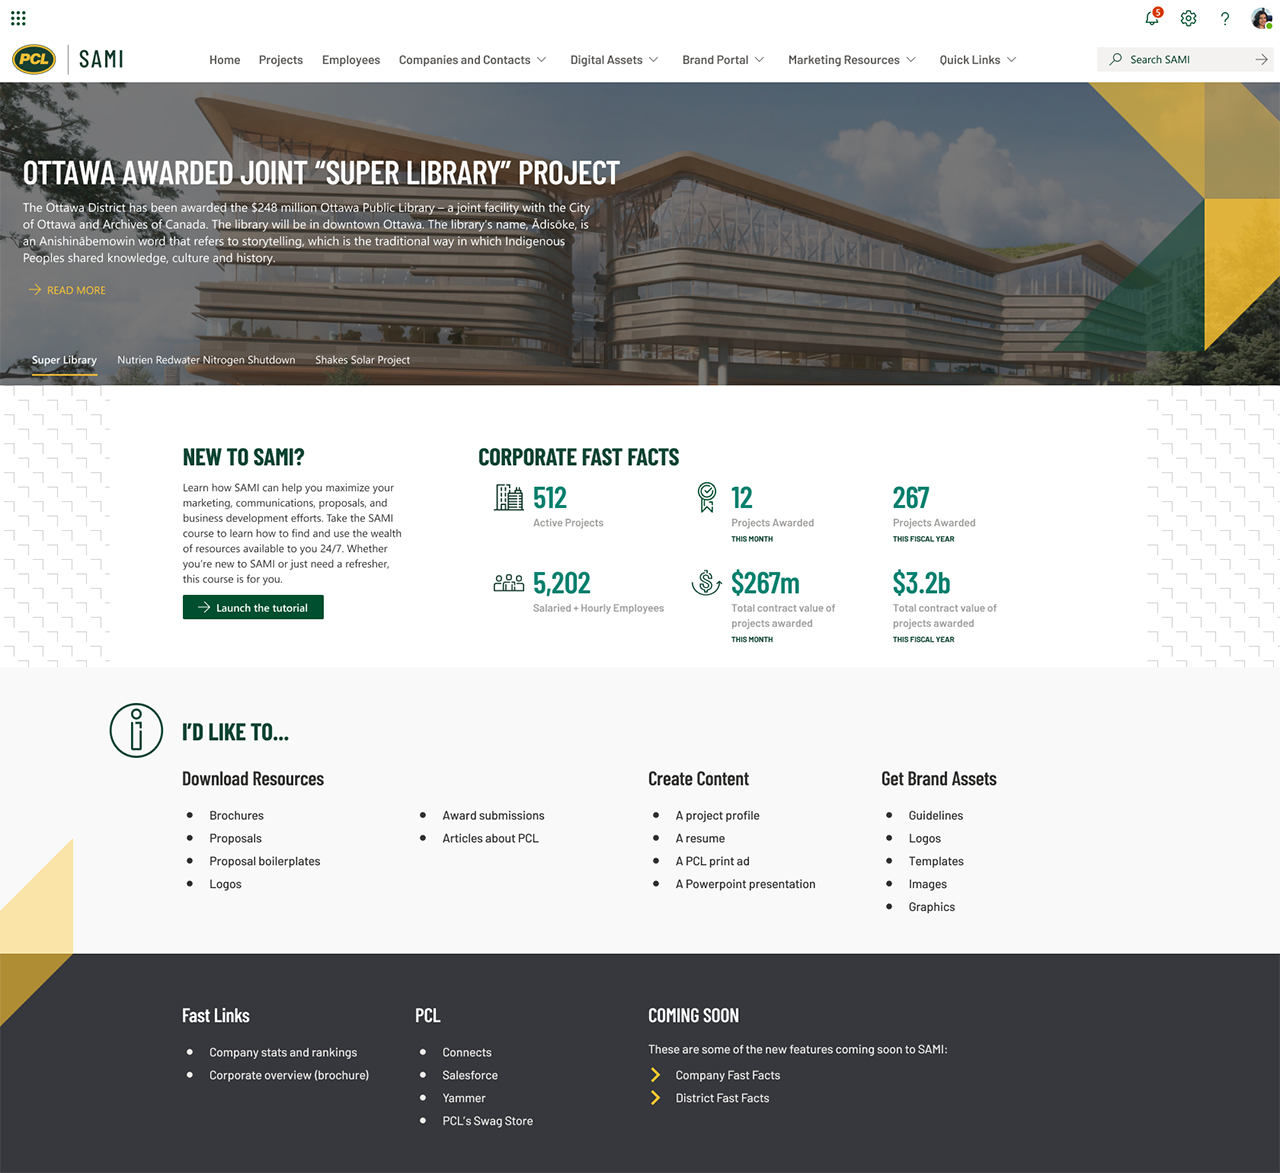Viewport: 1280px width, 1173px height.
Task: Create a project profile link
Action: coord(718,816)
